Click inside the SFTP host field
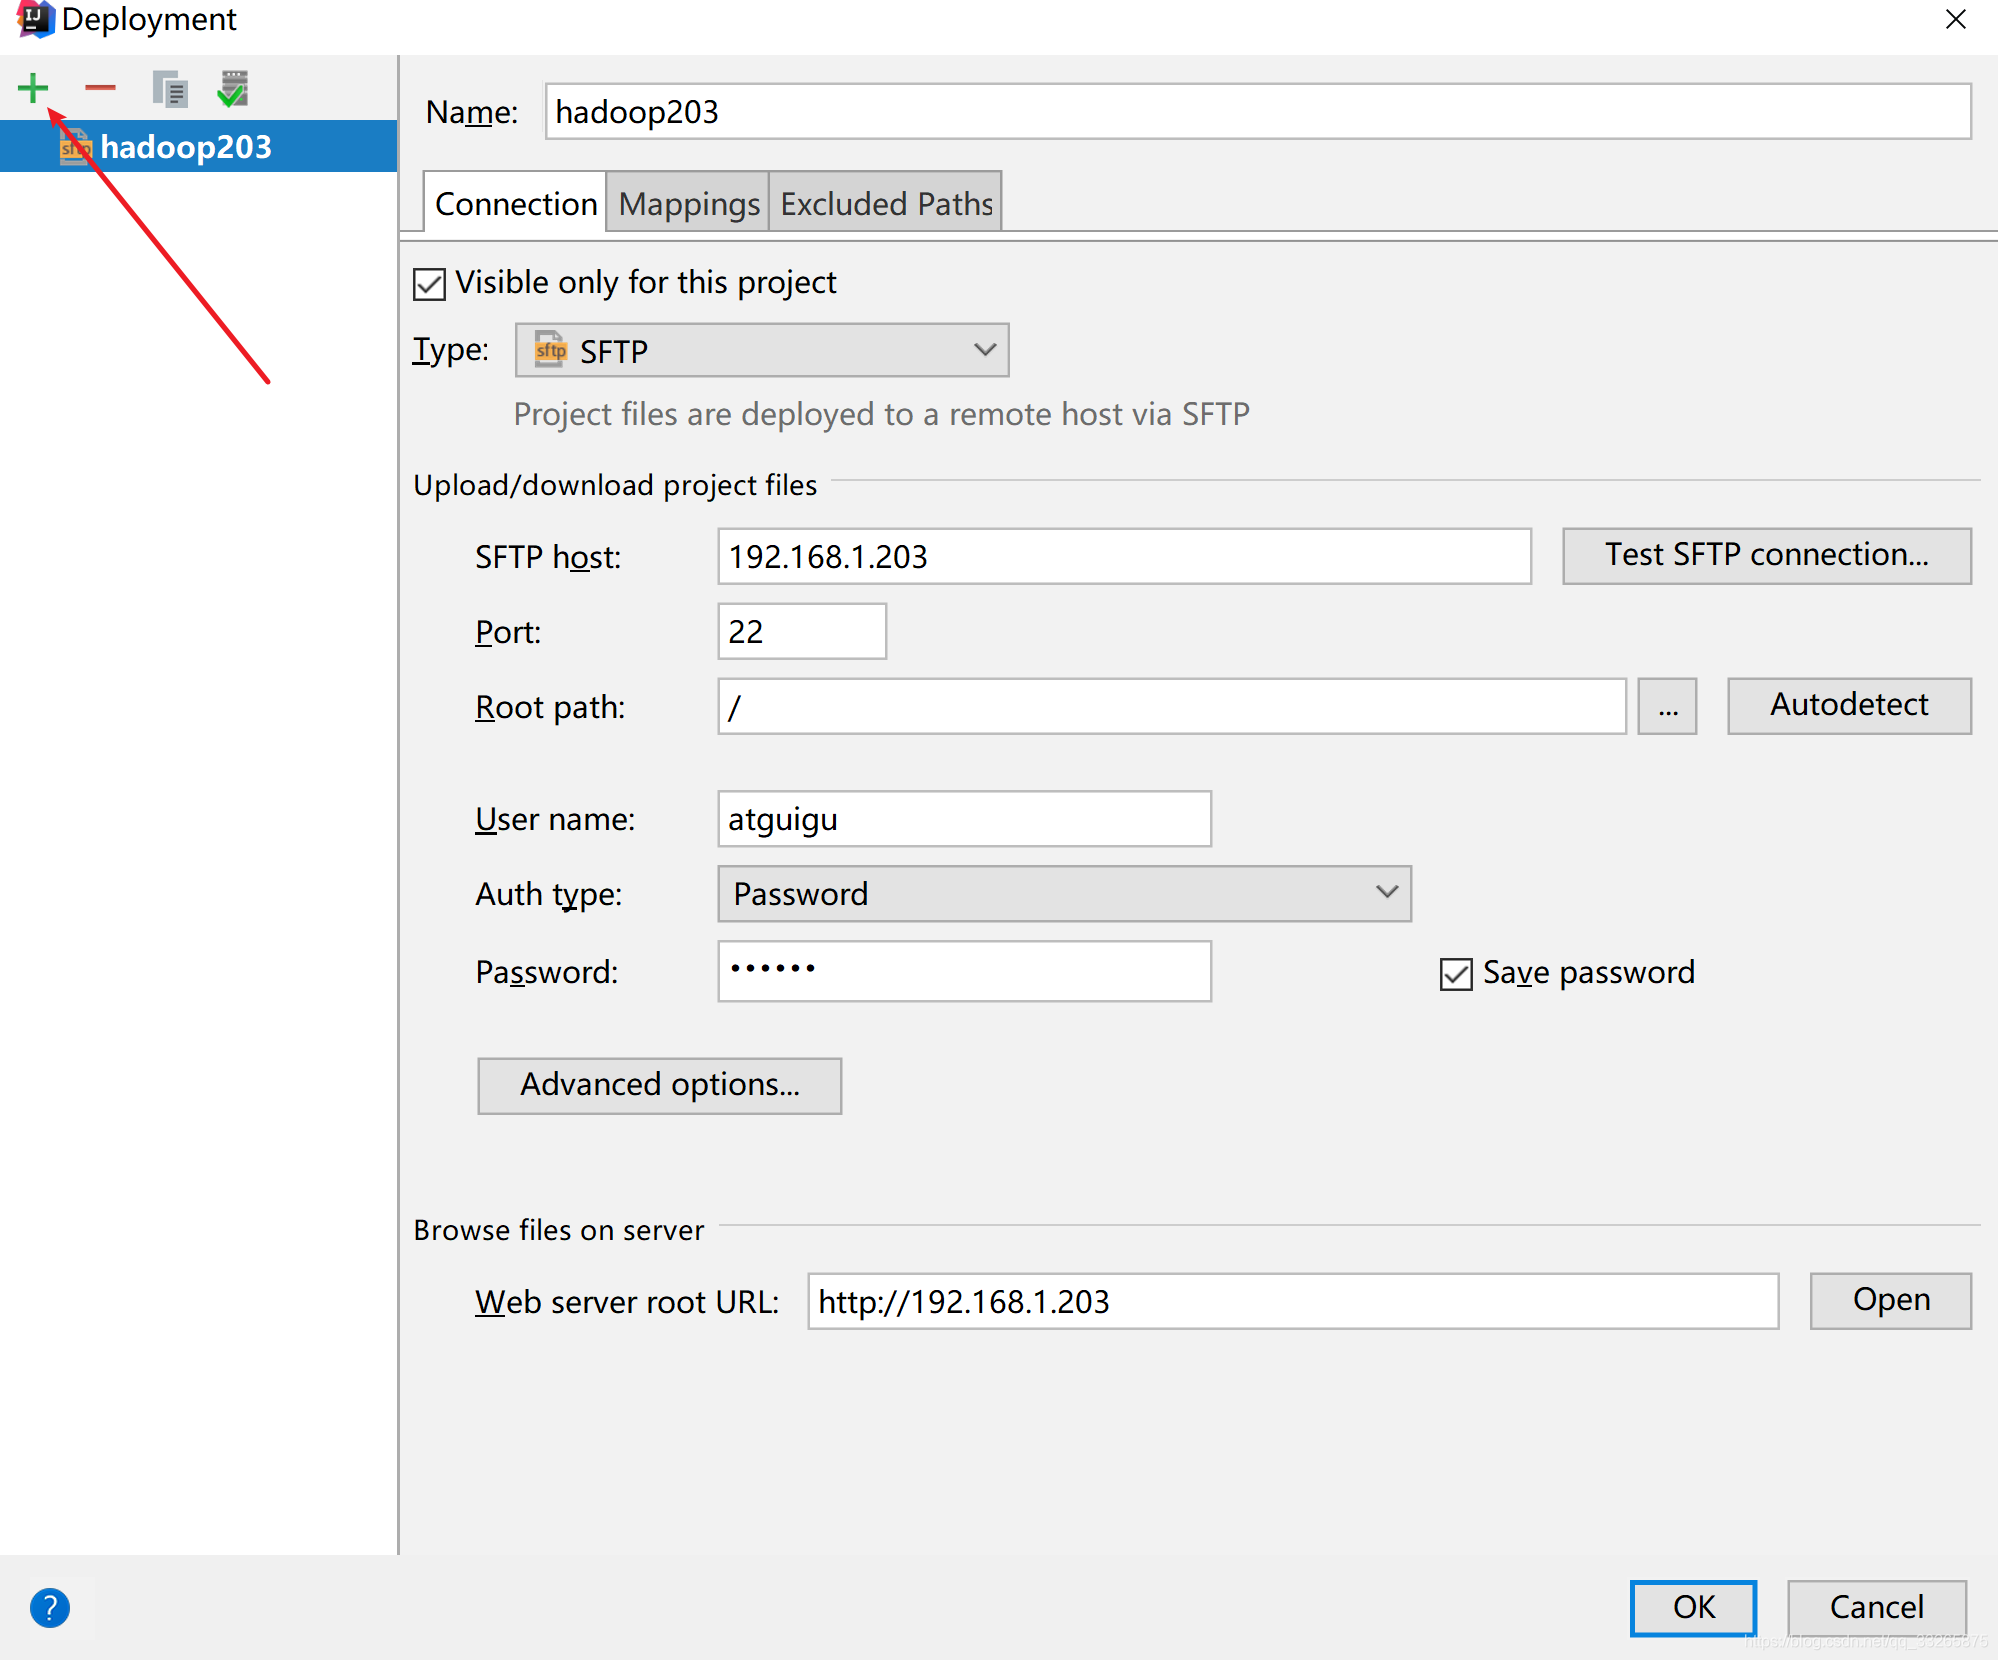The width and height of the screenshot is (1998, 1660). click(1123, 557)
